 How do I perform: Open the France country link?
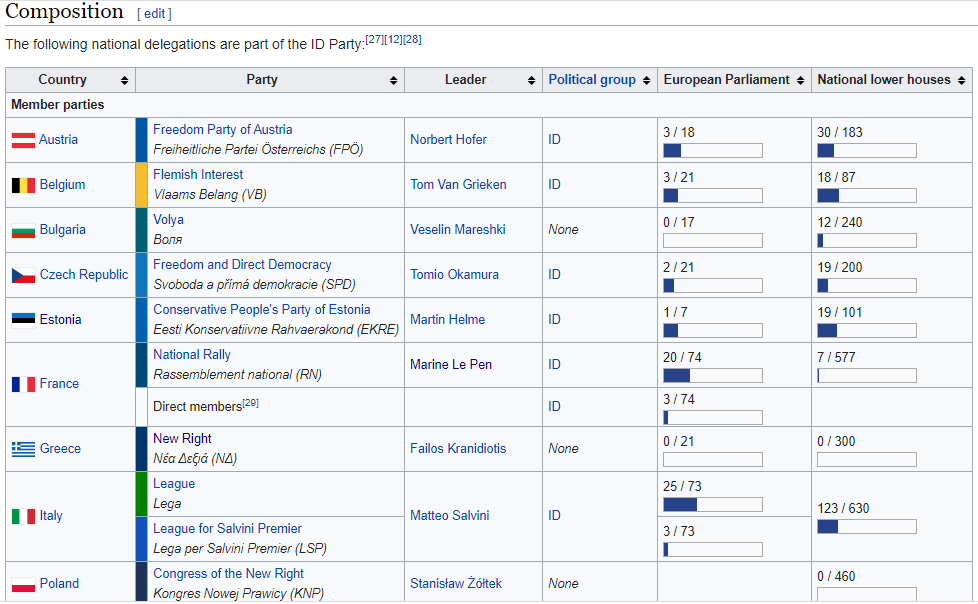pyautogui.click(x=59, y=384)
